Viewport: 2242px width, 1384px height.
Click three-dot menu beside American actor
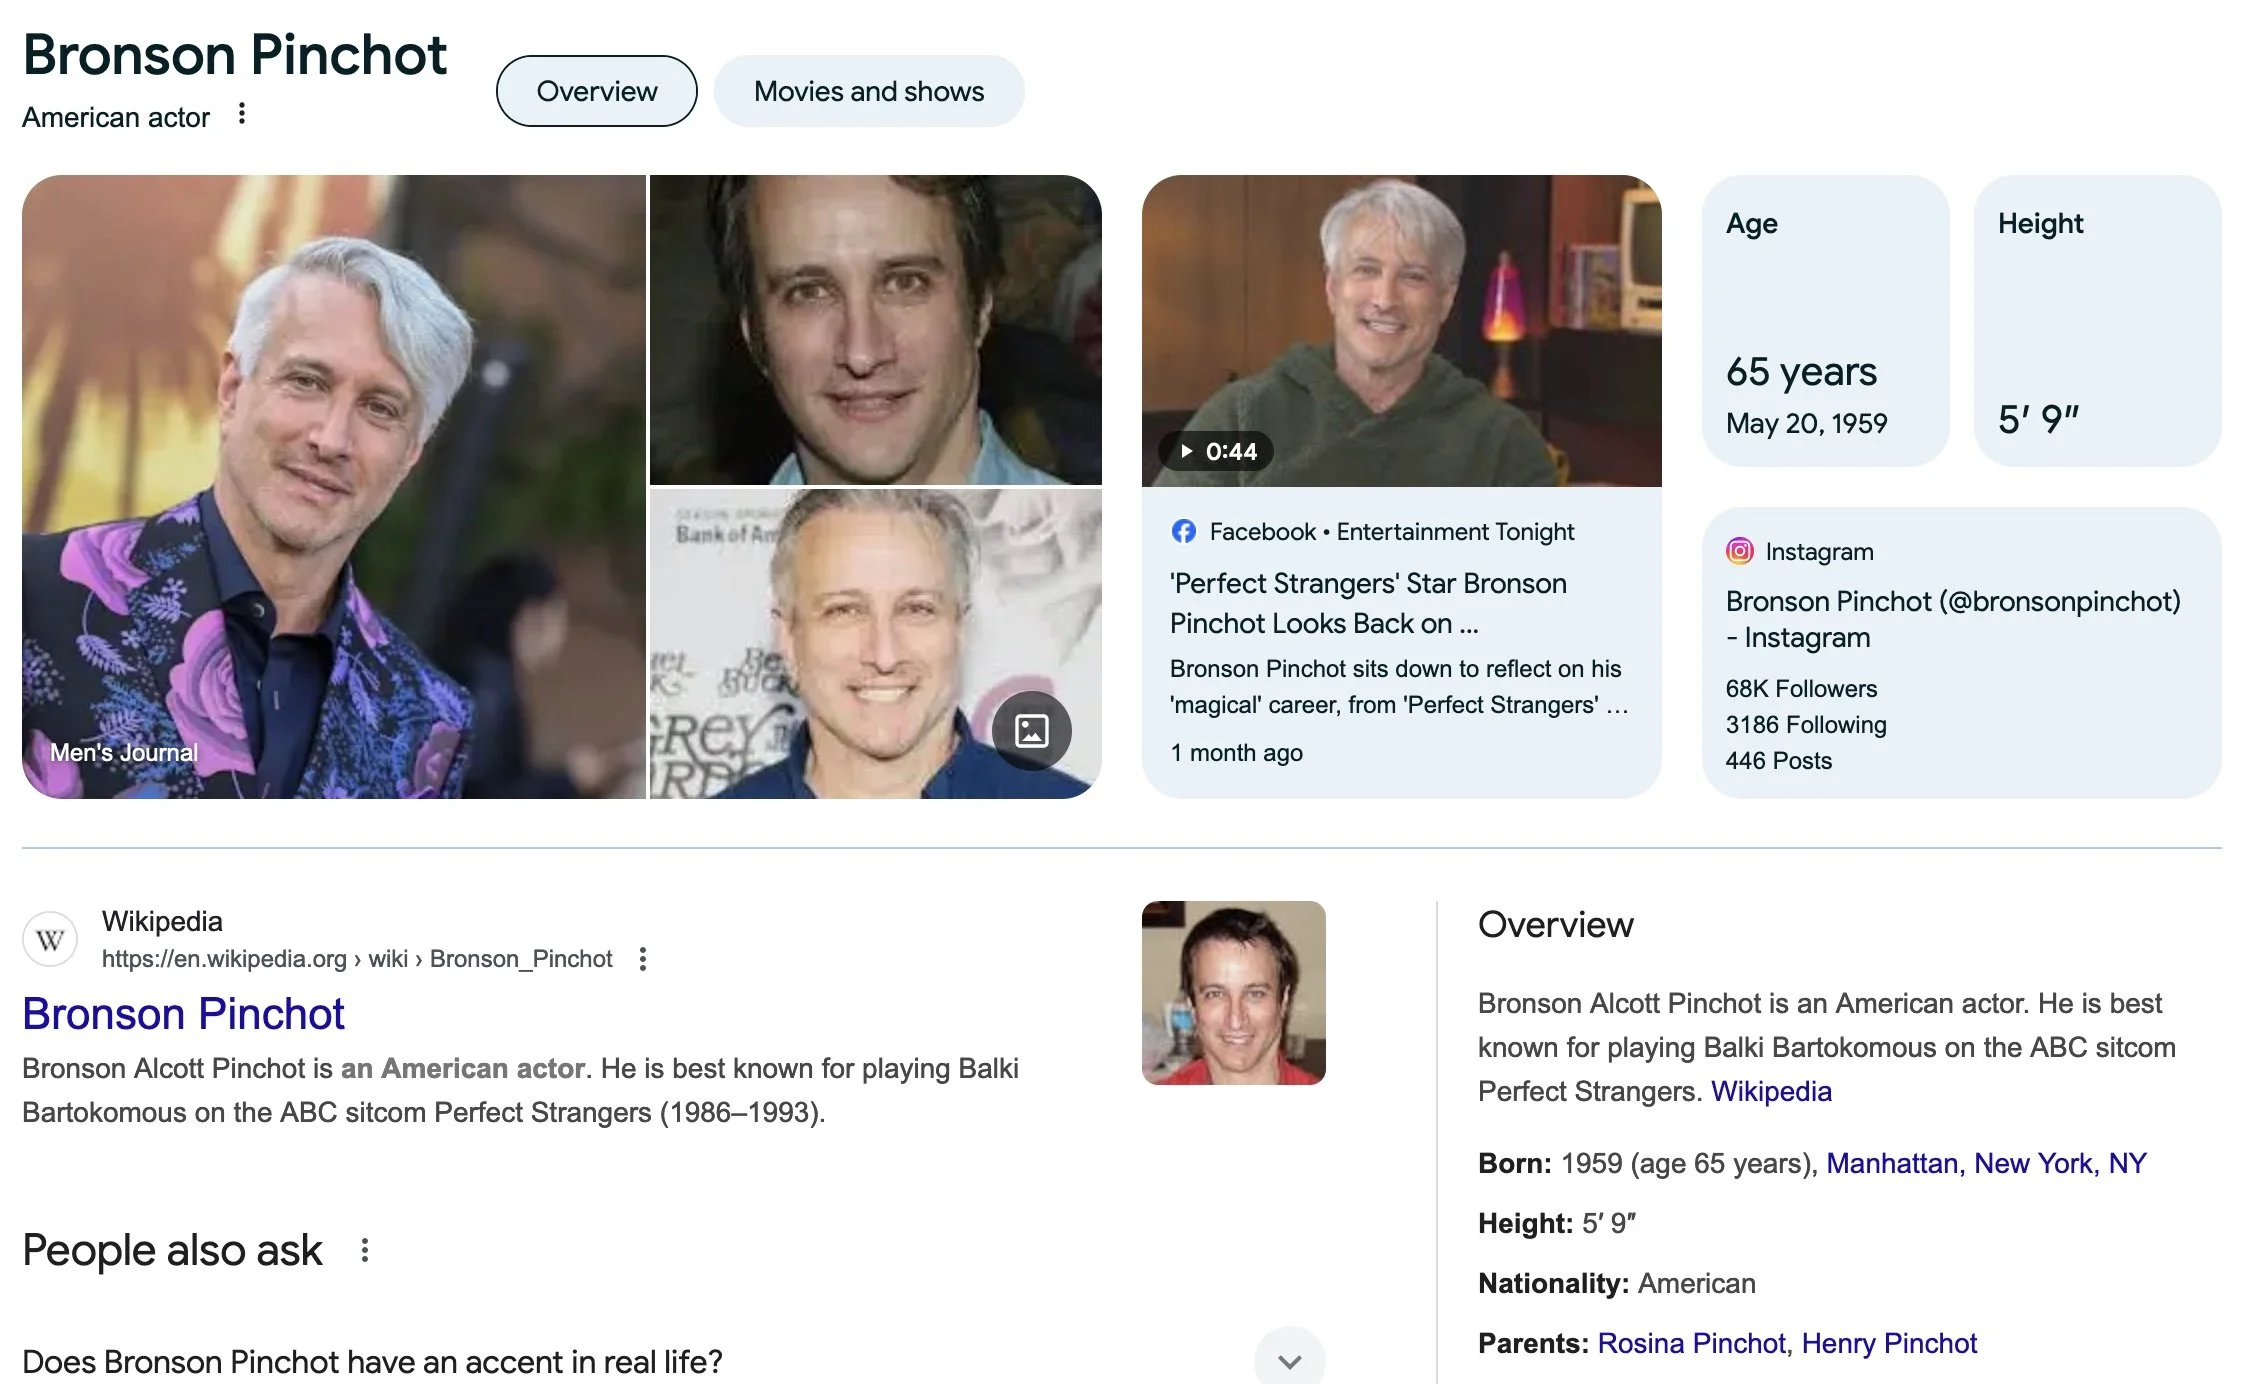[x=241, y=114]
